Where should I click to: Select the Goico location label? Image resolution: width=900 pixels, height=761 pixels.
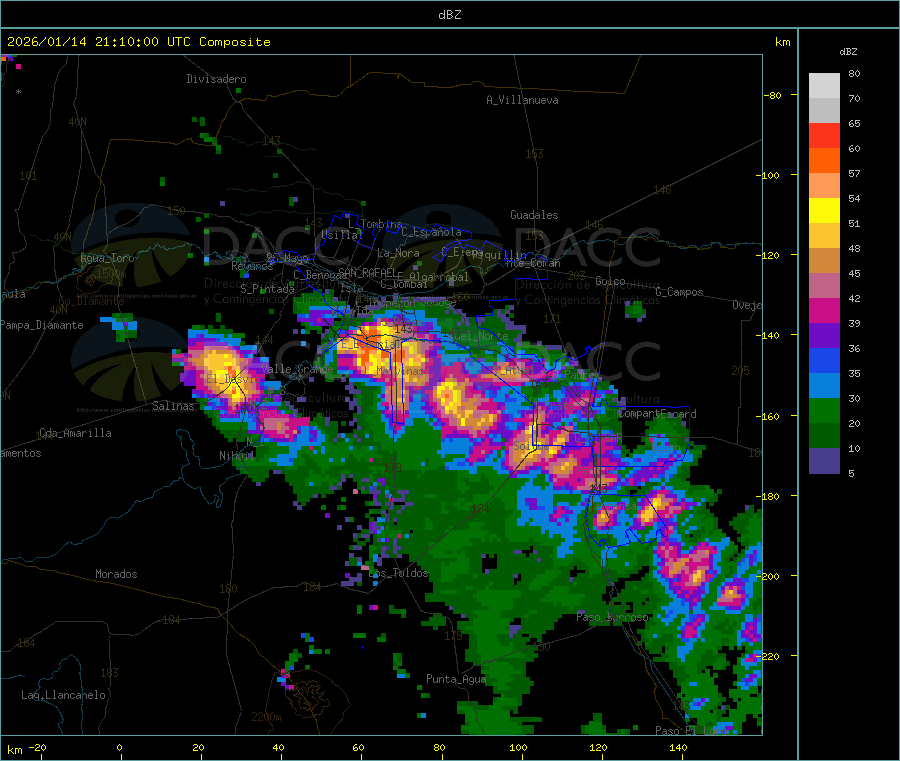pyautogui.click(x=610, y=281)
